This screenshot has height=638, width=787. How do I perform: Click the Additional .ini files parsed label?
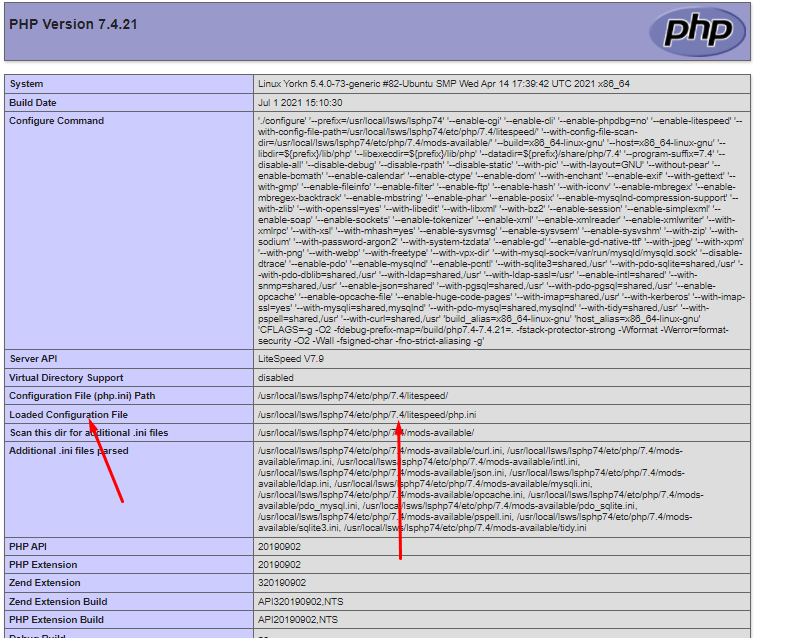pos(68,451)
